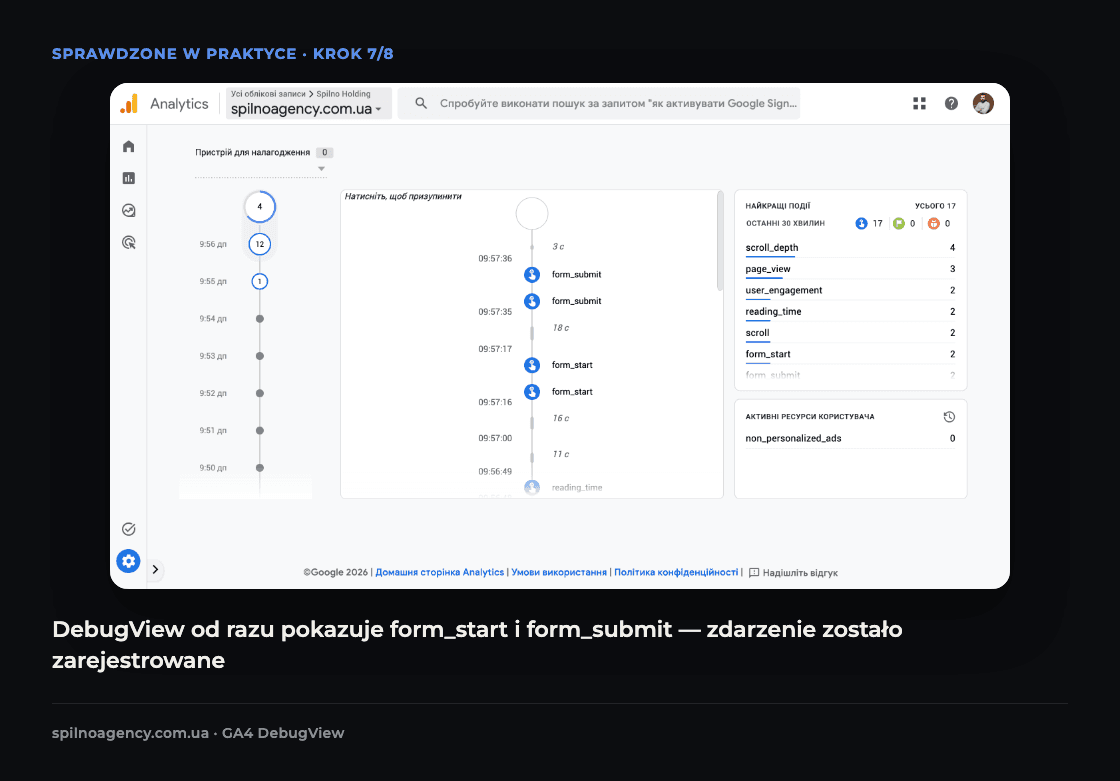Open the Configure checkmark icon
The height and width of the screenshot is (781, 1120).
tap(129, 529)
